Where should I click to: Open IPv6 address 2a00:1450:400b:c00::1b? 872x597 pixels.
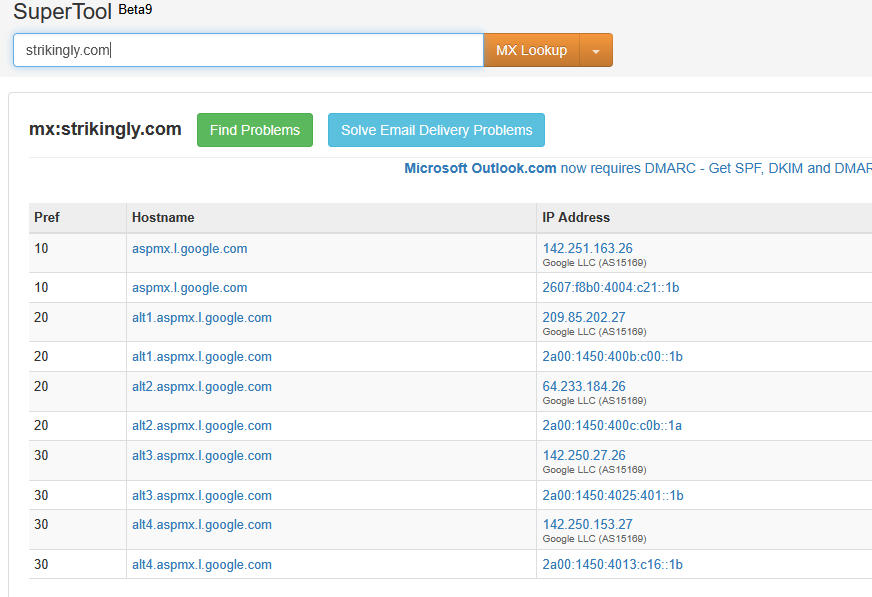tap(612, 356)
